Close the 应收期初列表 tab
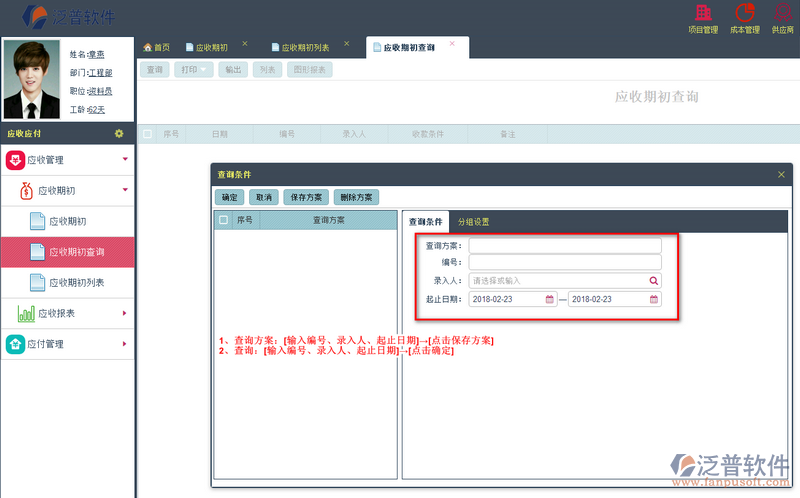Screen dimensions: 800x498 [346, 43]
